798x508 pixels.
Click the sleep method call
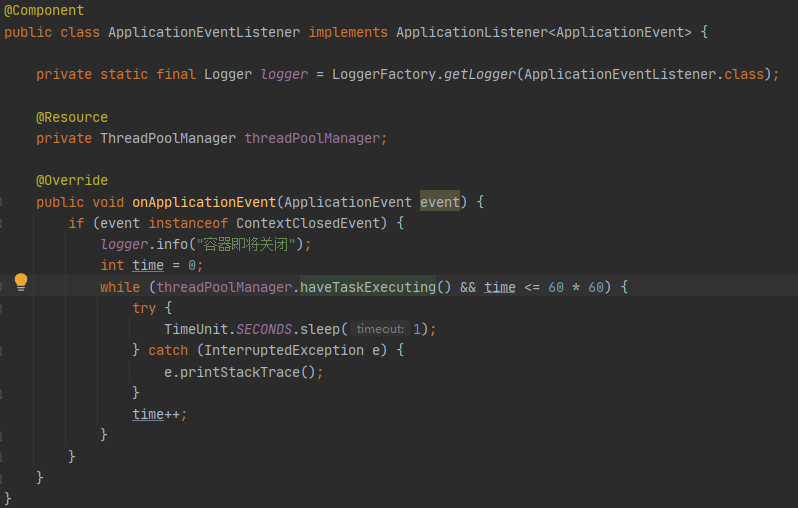(x=320, y=329)
